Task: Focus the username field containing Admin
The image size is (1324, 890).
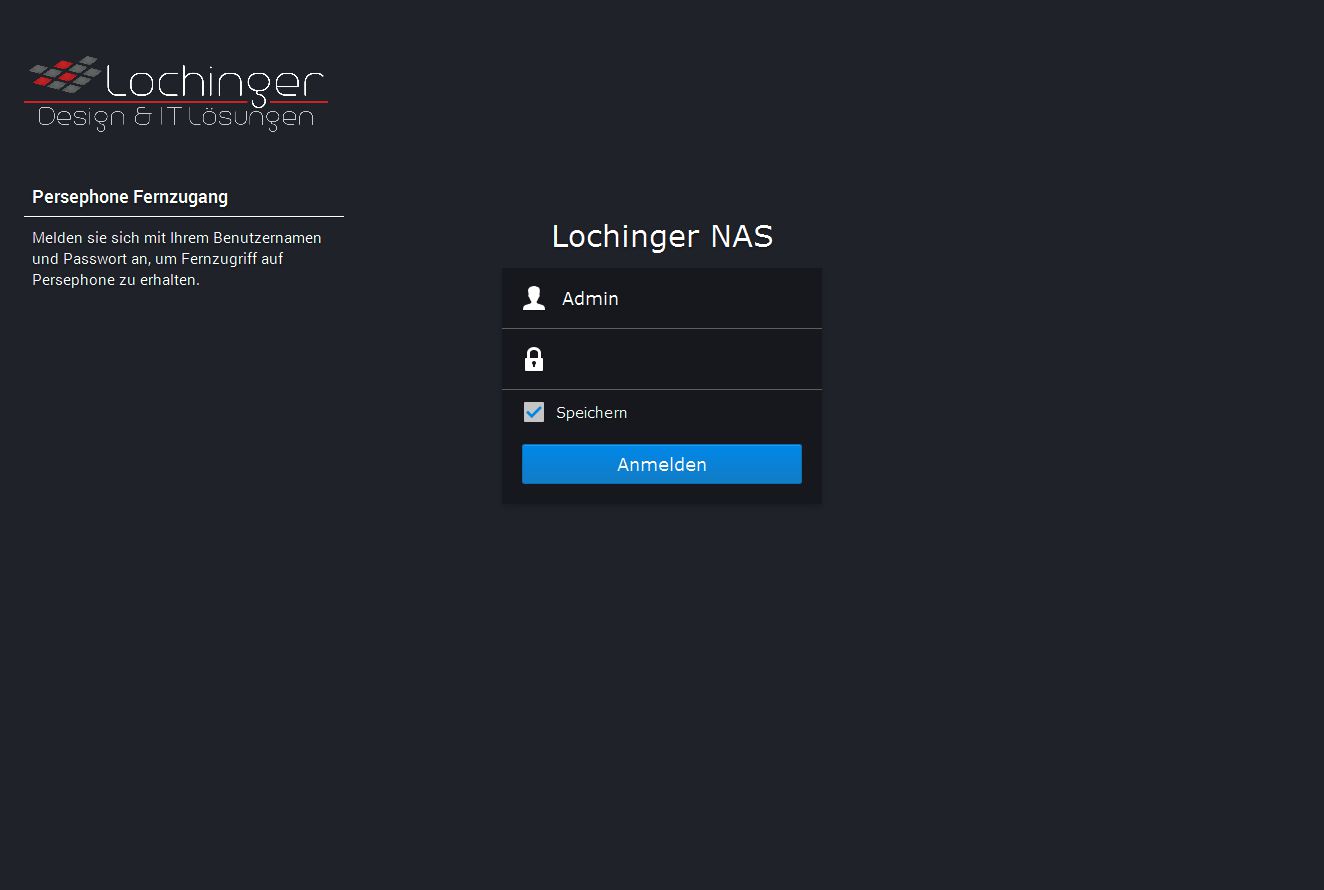Action: point(662,298)
